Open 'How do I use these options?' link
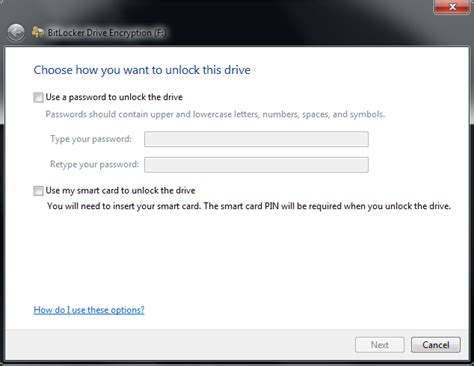Image resolution: width=474 pixels, height=366 pixels. [x=89, y=310]
